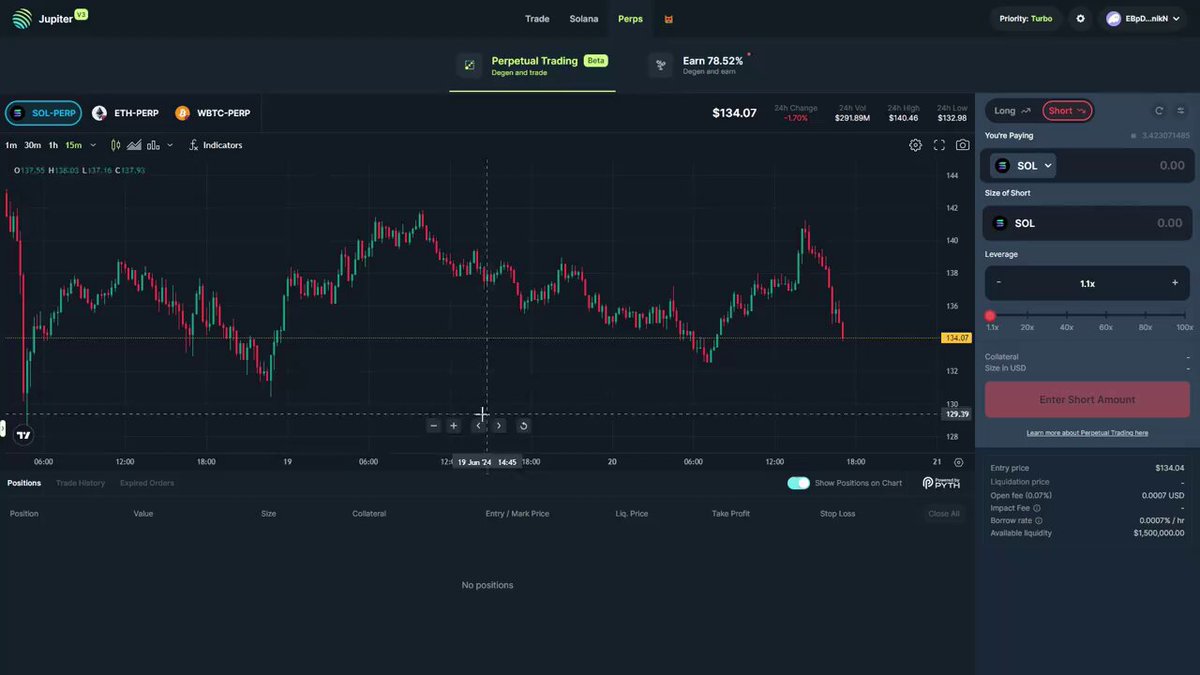Select WBTC-PERP market
Image resolution: width=1200 pixels, height=675 pixels.
[212, 113]
